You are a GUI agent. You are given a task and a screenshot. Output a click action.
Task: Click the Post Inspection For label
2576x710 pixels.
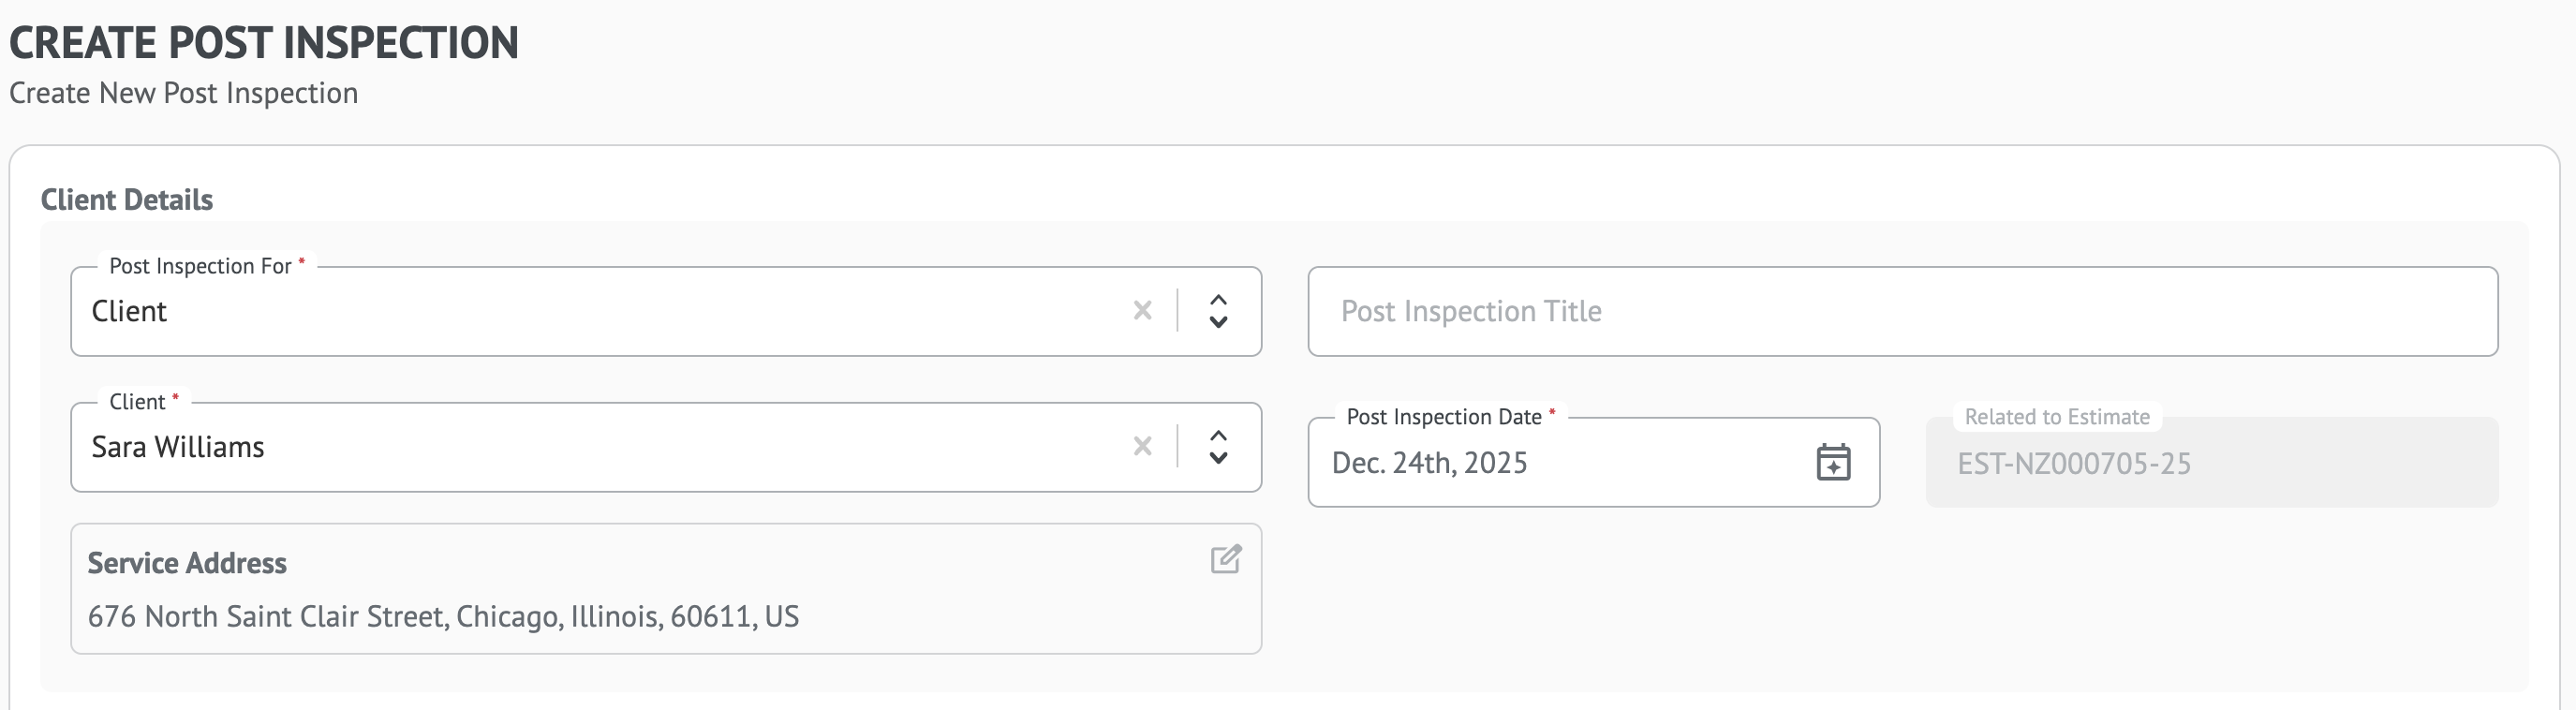(200, 266)
